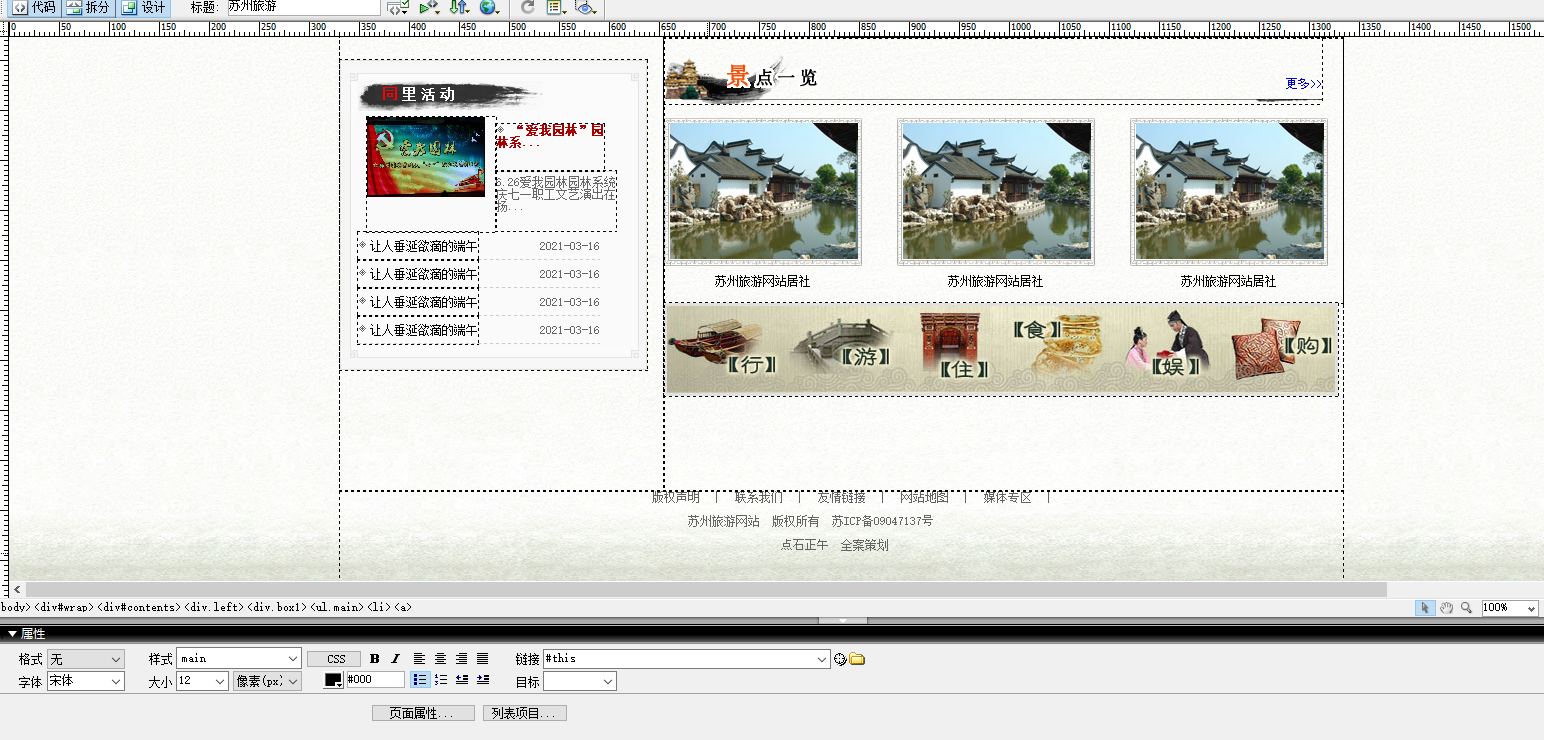Edit the #000 color value field

tap(375, 680)
